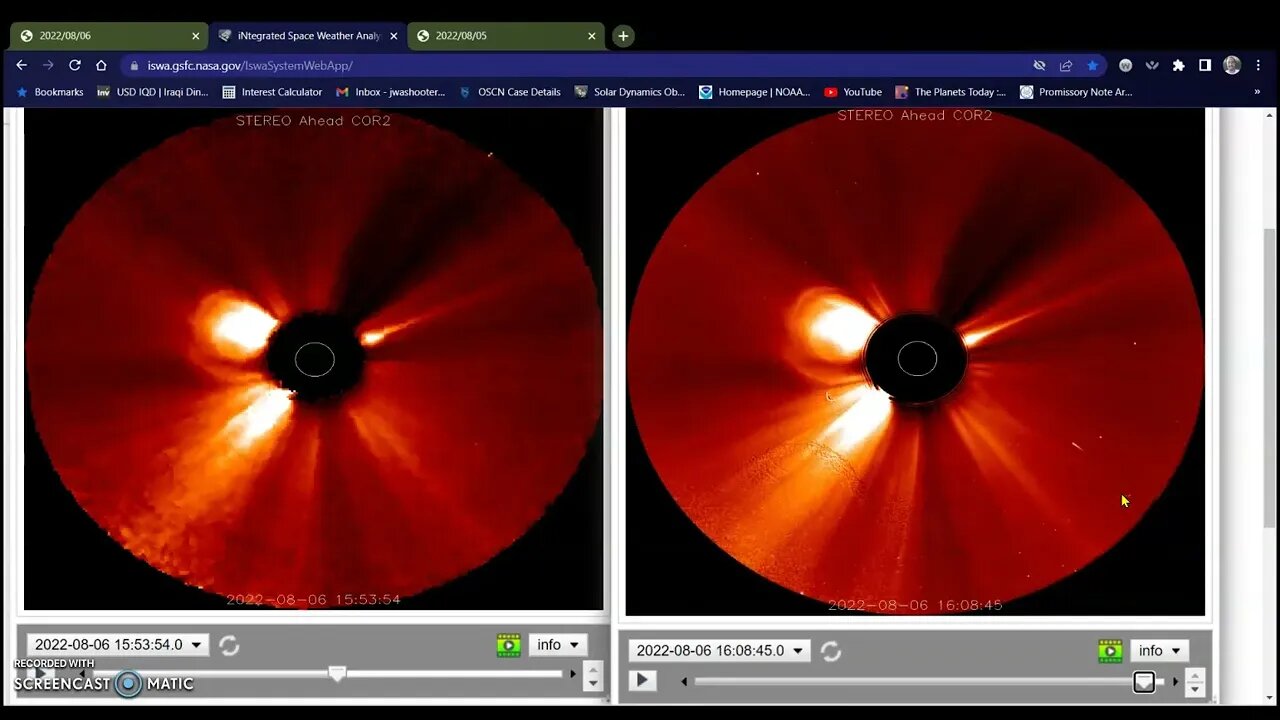The width and height of the screenshot is (1280, 720).
Task: Click the circular W extension icon
Action: coord(1125,65)
